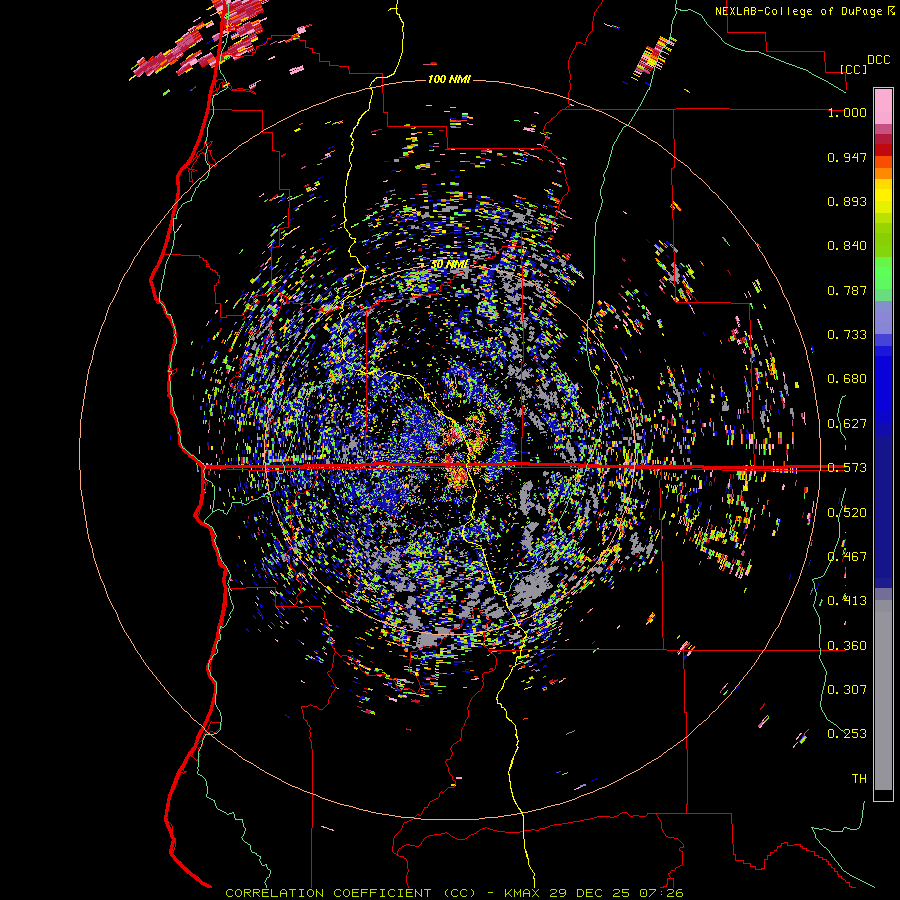Pick the lavender segment of the color bar
This screenshot has height=900, width=900.
(x=883, y=317)
